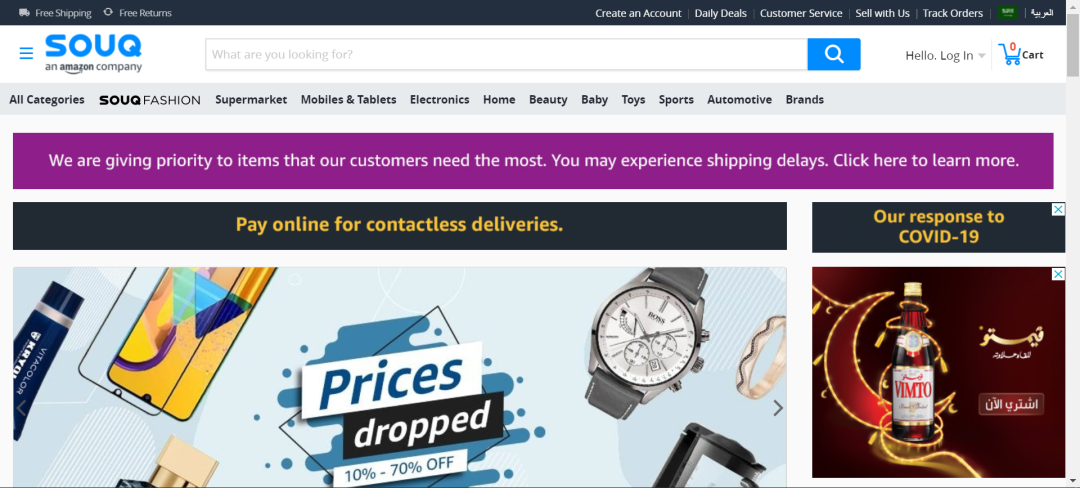Close the Vimto advertisement
Image resolution: width=1080 pixels, height=488 pixels.
(1058, 274)
